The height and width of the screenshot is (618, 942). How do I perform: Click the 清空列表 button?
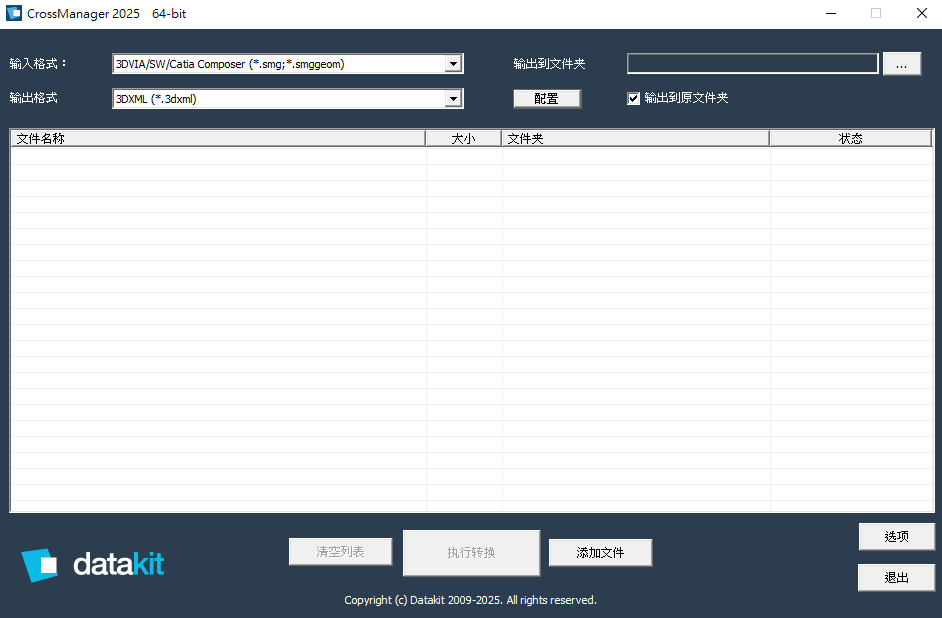340,551
